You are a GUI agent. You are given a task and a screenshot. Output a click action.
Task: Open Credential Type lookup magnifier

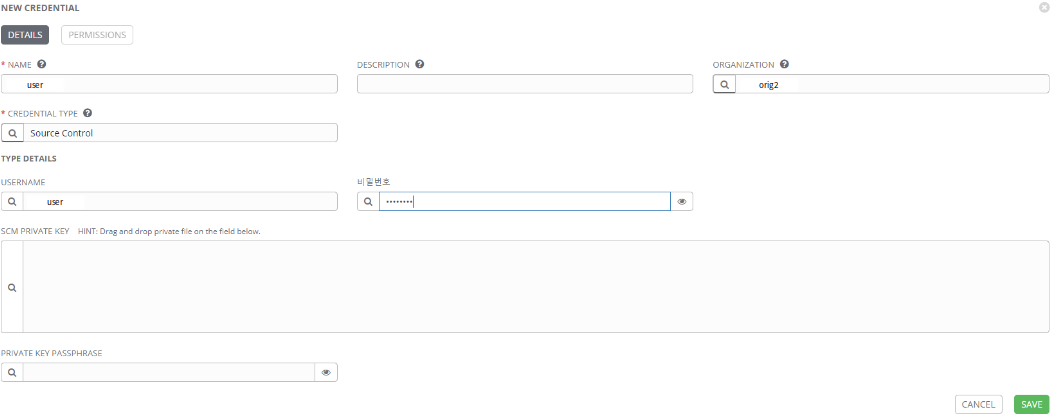pos(12,133)
